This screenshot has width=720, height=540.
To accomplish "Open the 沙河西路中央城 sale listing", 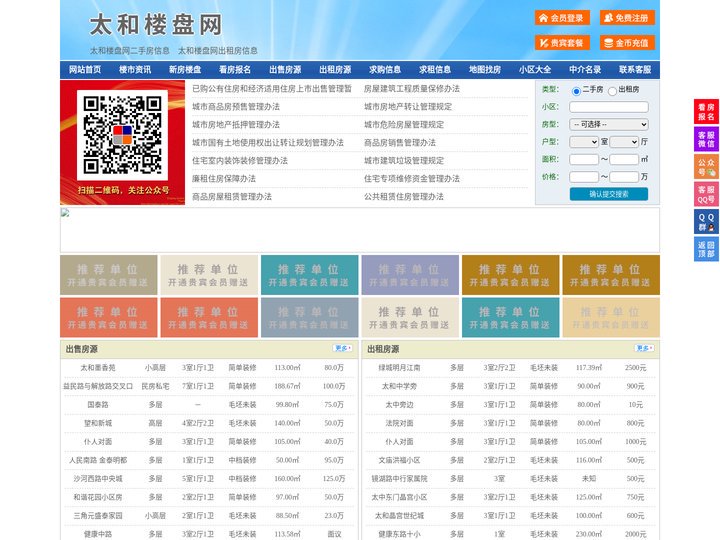I will coord(98,478).
